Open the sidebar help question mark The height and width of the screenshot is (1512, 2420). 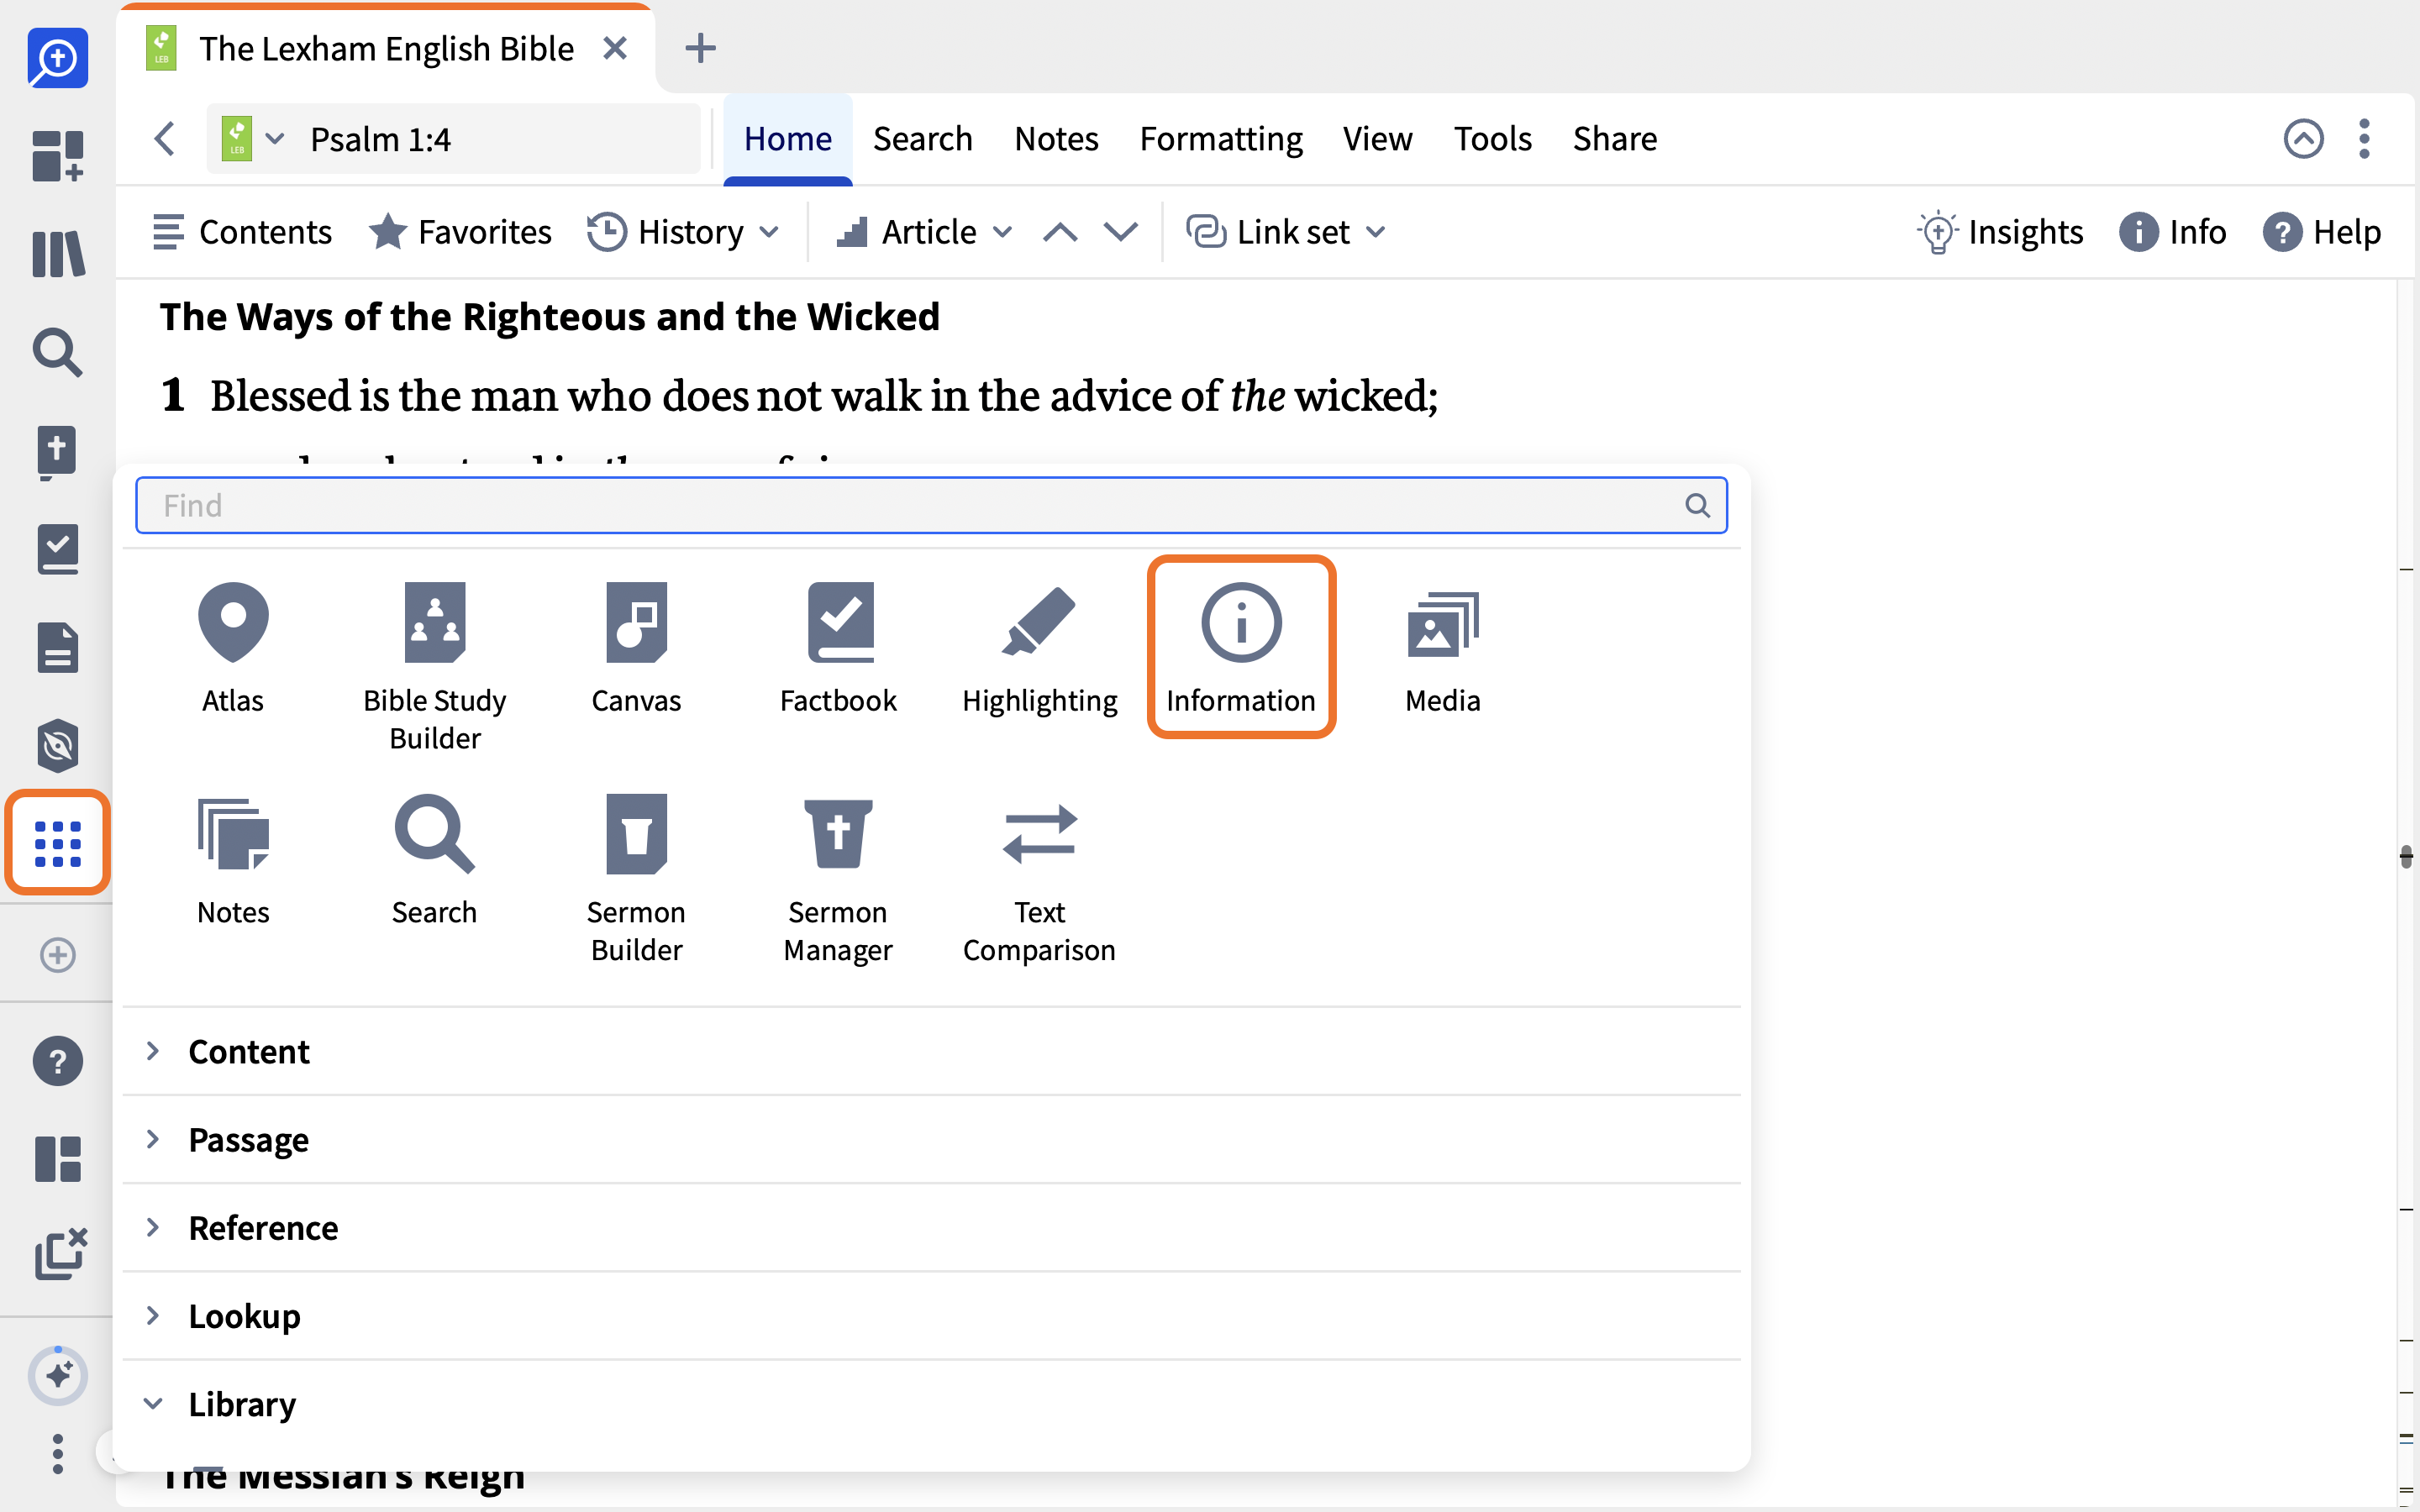tap(58, 1061)
